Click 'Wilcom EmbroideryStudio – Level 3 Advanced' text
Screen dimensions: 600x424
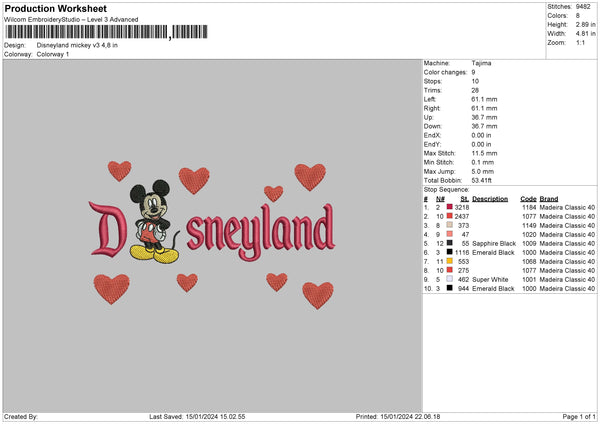pos(71,20)
